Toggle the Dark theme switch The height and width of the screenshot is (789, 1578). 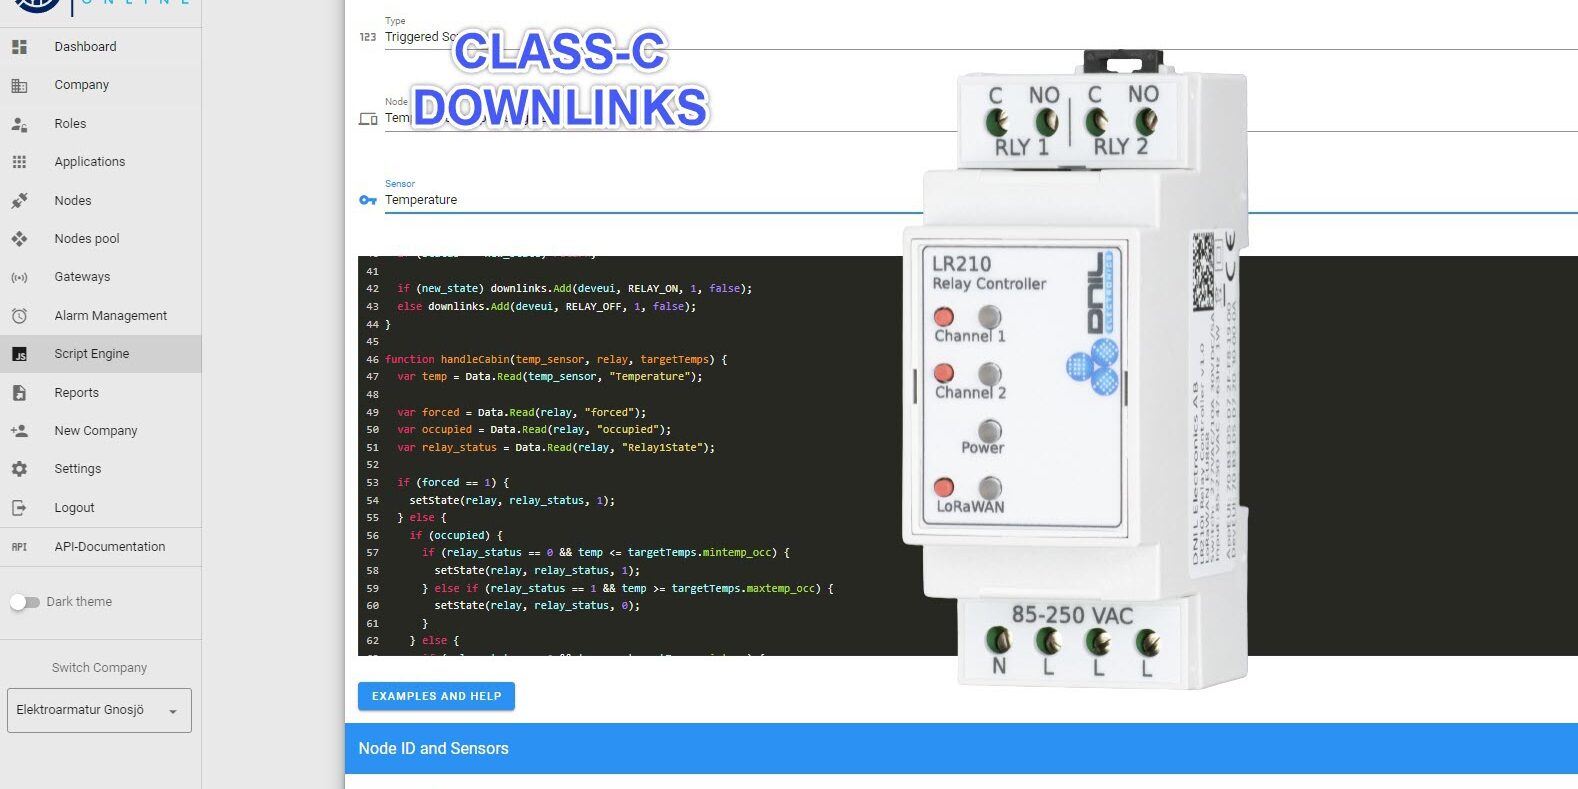point(24,602)
